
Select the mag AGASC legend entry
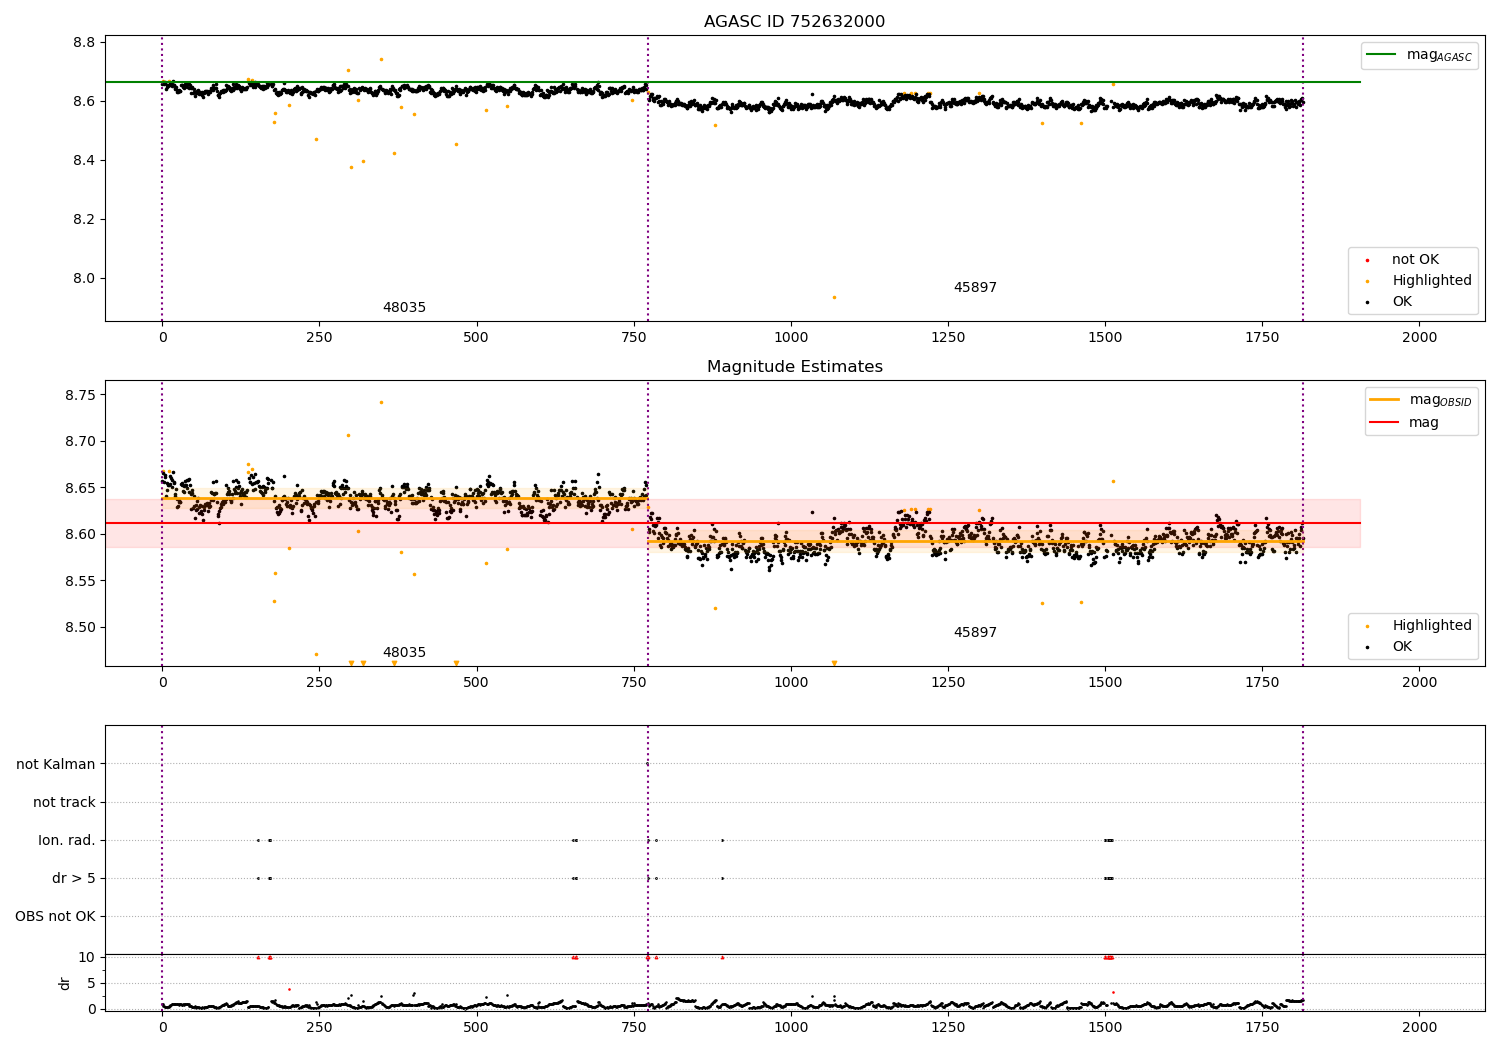coord(1419,55)
